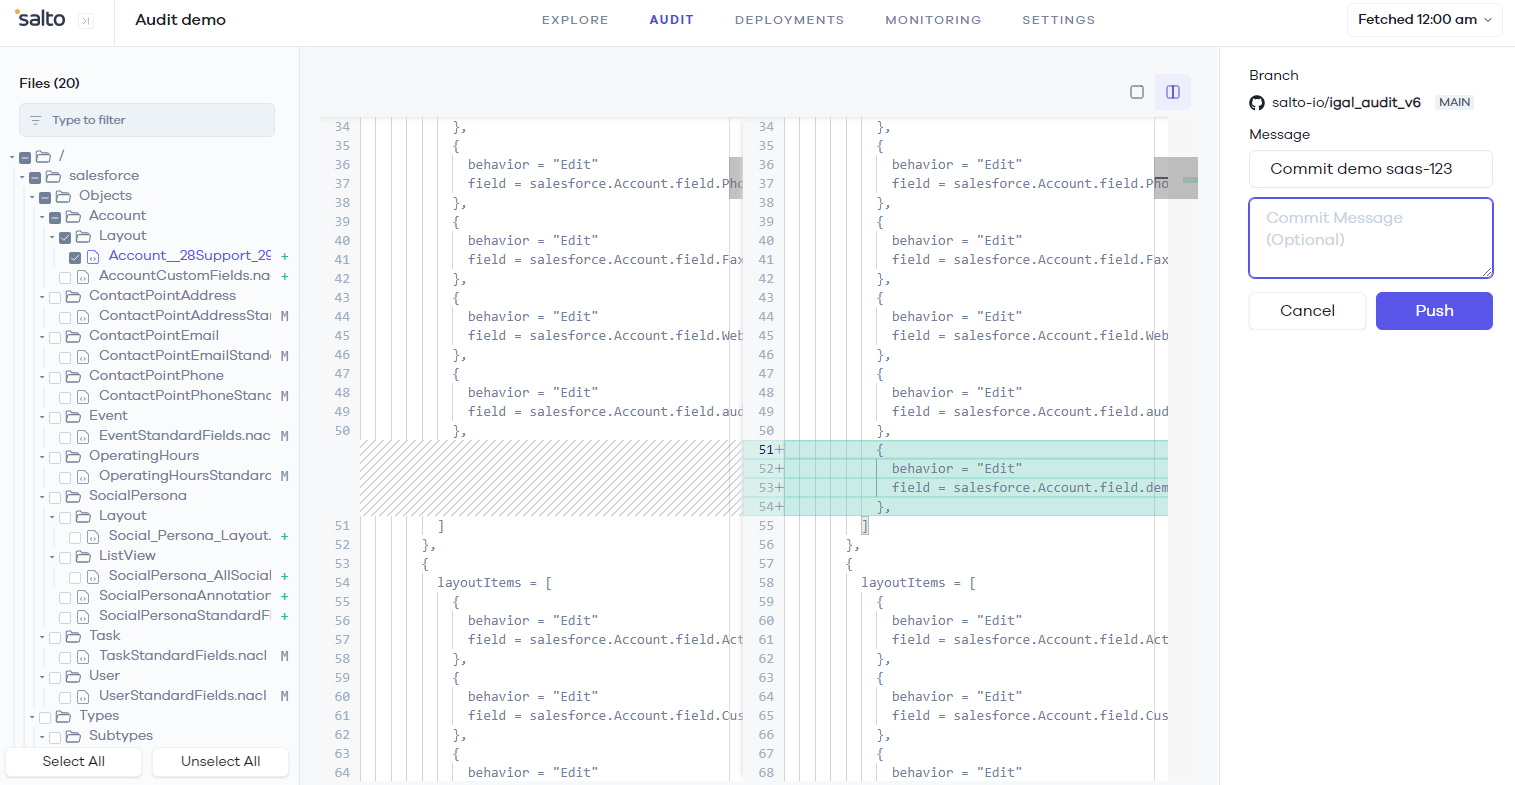Image resolution: width=1515 pixels, height=785 pixels.
Task: Click the Subtypes folder icon
Action: 73,737
